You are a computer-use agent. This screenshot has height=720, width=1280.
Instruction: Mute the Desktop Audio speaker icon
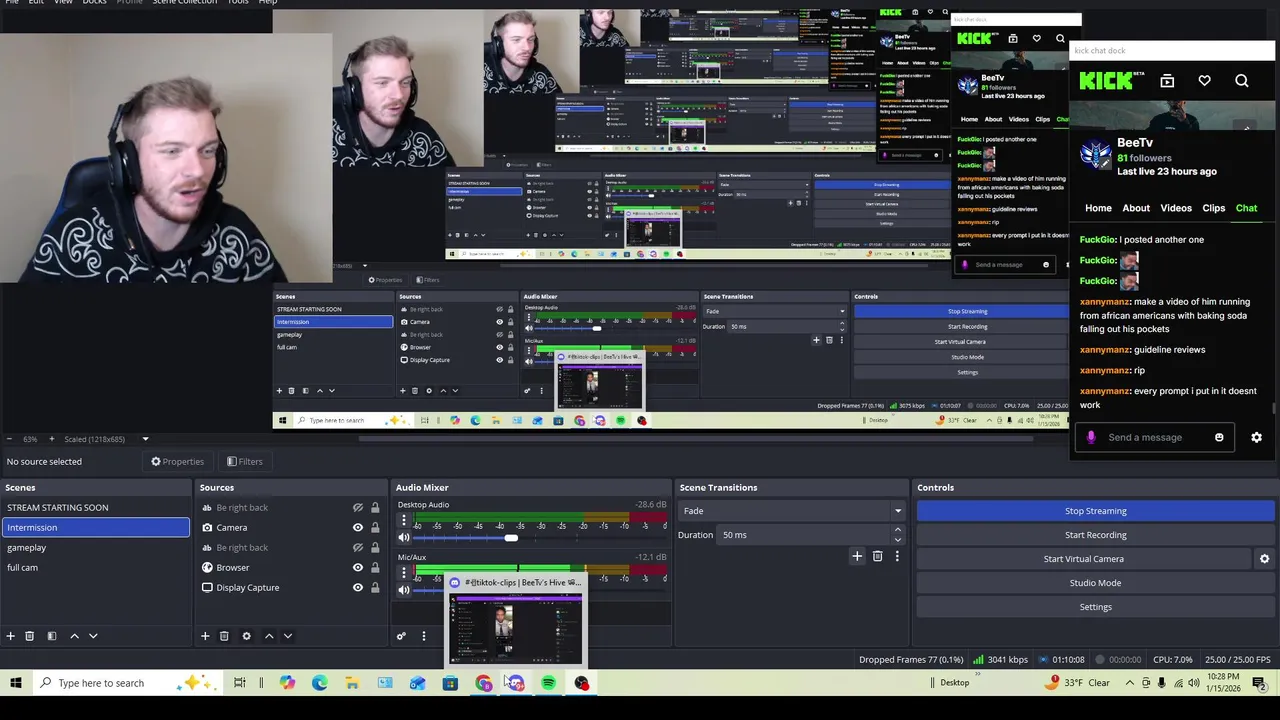[404, 538]
